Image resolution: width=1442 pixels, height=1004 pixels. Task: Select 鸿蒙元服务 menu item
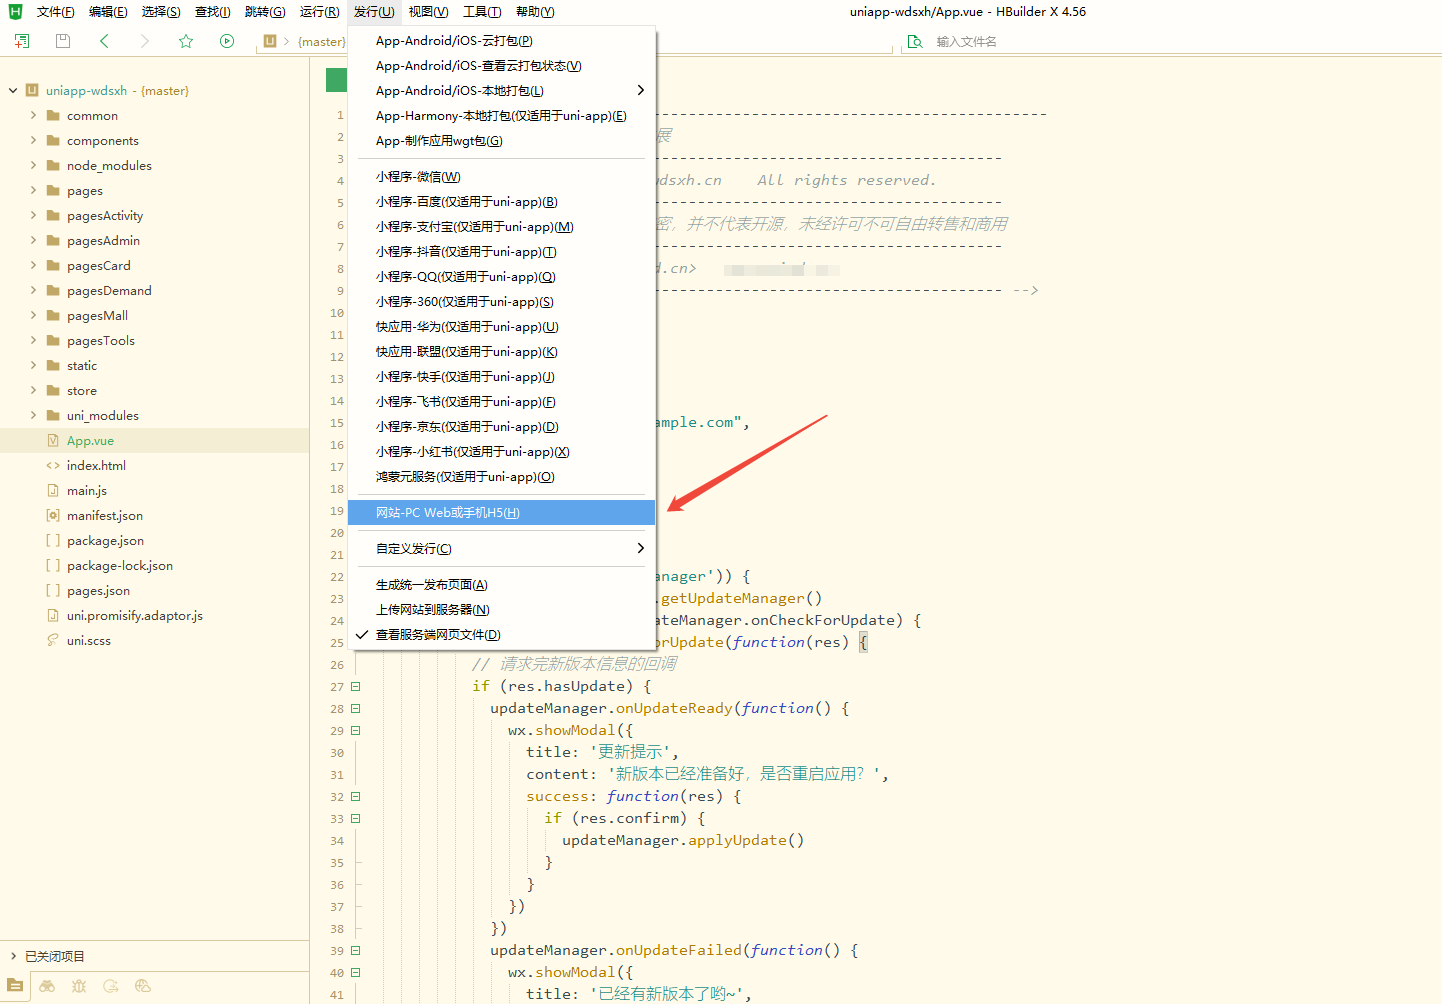click(501, 476)
